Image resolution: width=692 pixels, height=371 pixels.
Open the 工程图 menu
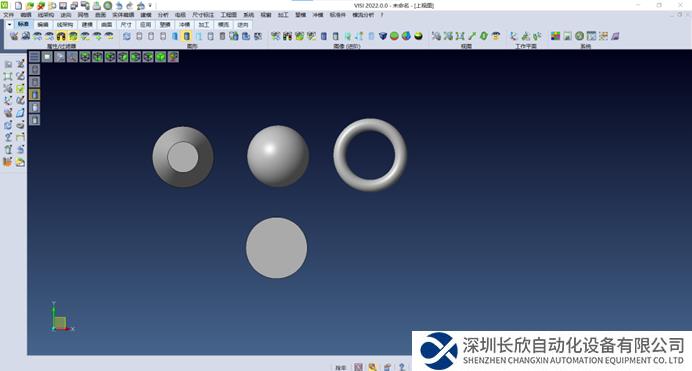pyautogui.click(x=229, y=15)
